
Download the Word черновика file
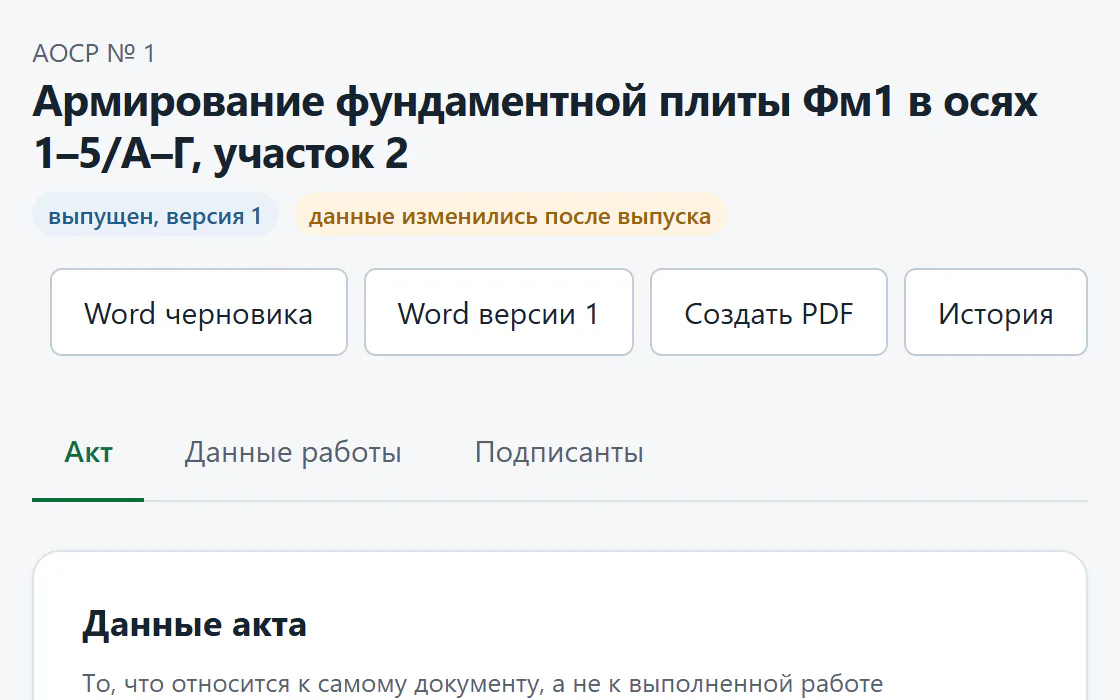pyautogui.click(x=199, y=312)
